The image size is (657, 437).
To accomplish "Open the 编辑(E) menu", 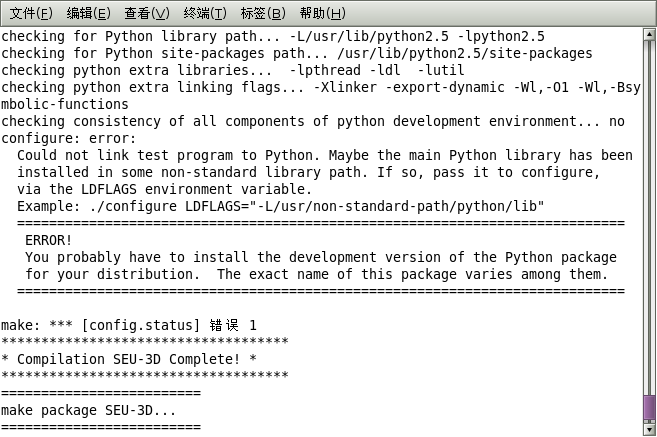I will [88, 13].
